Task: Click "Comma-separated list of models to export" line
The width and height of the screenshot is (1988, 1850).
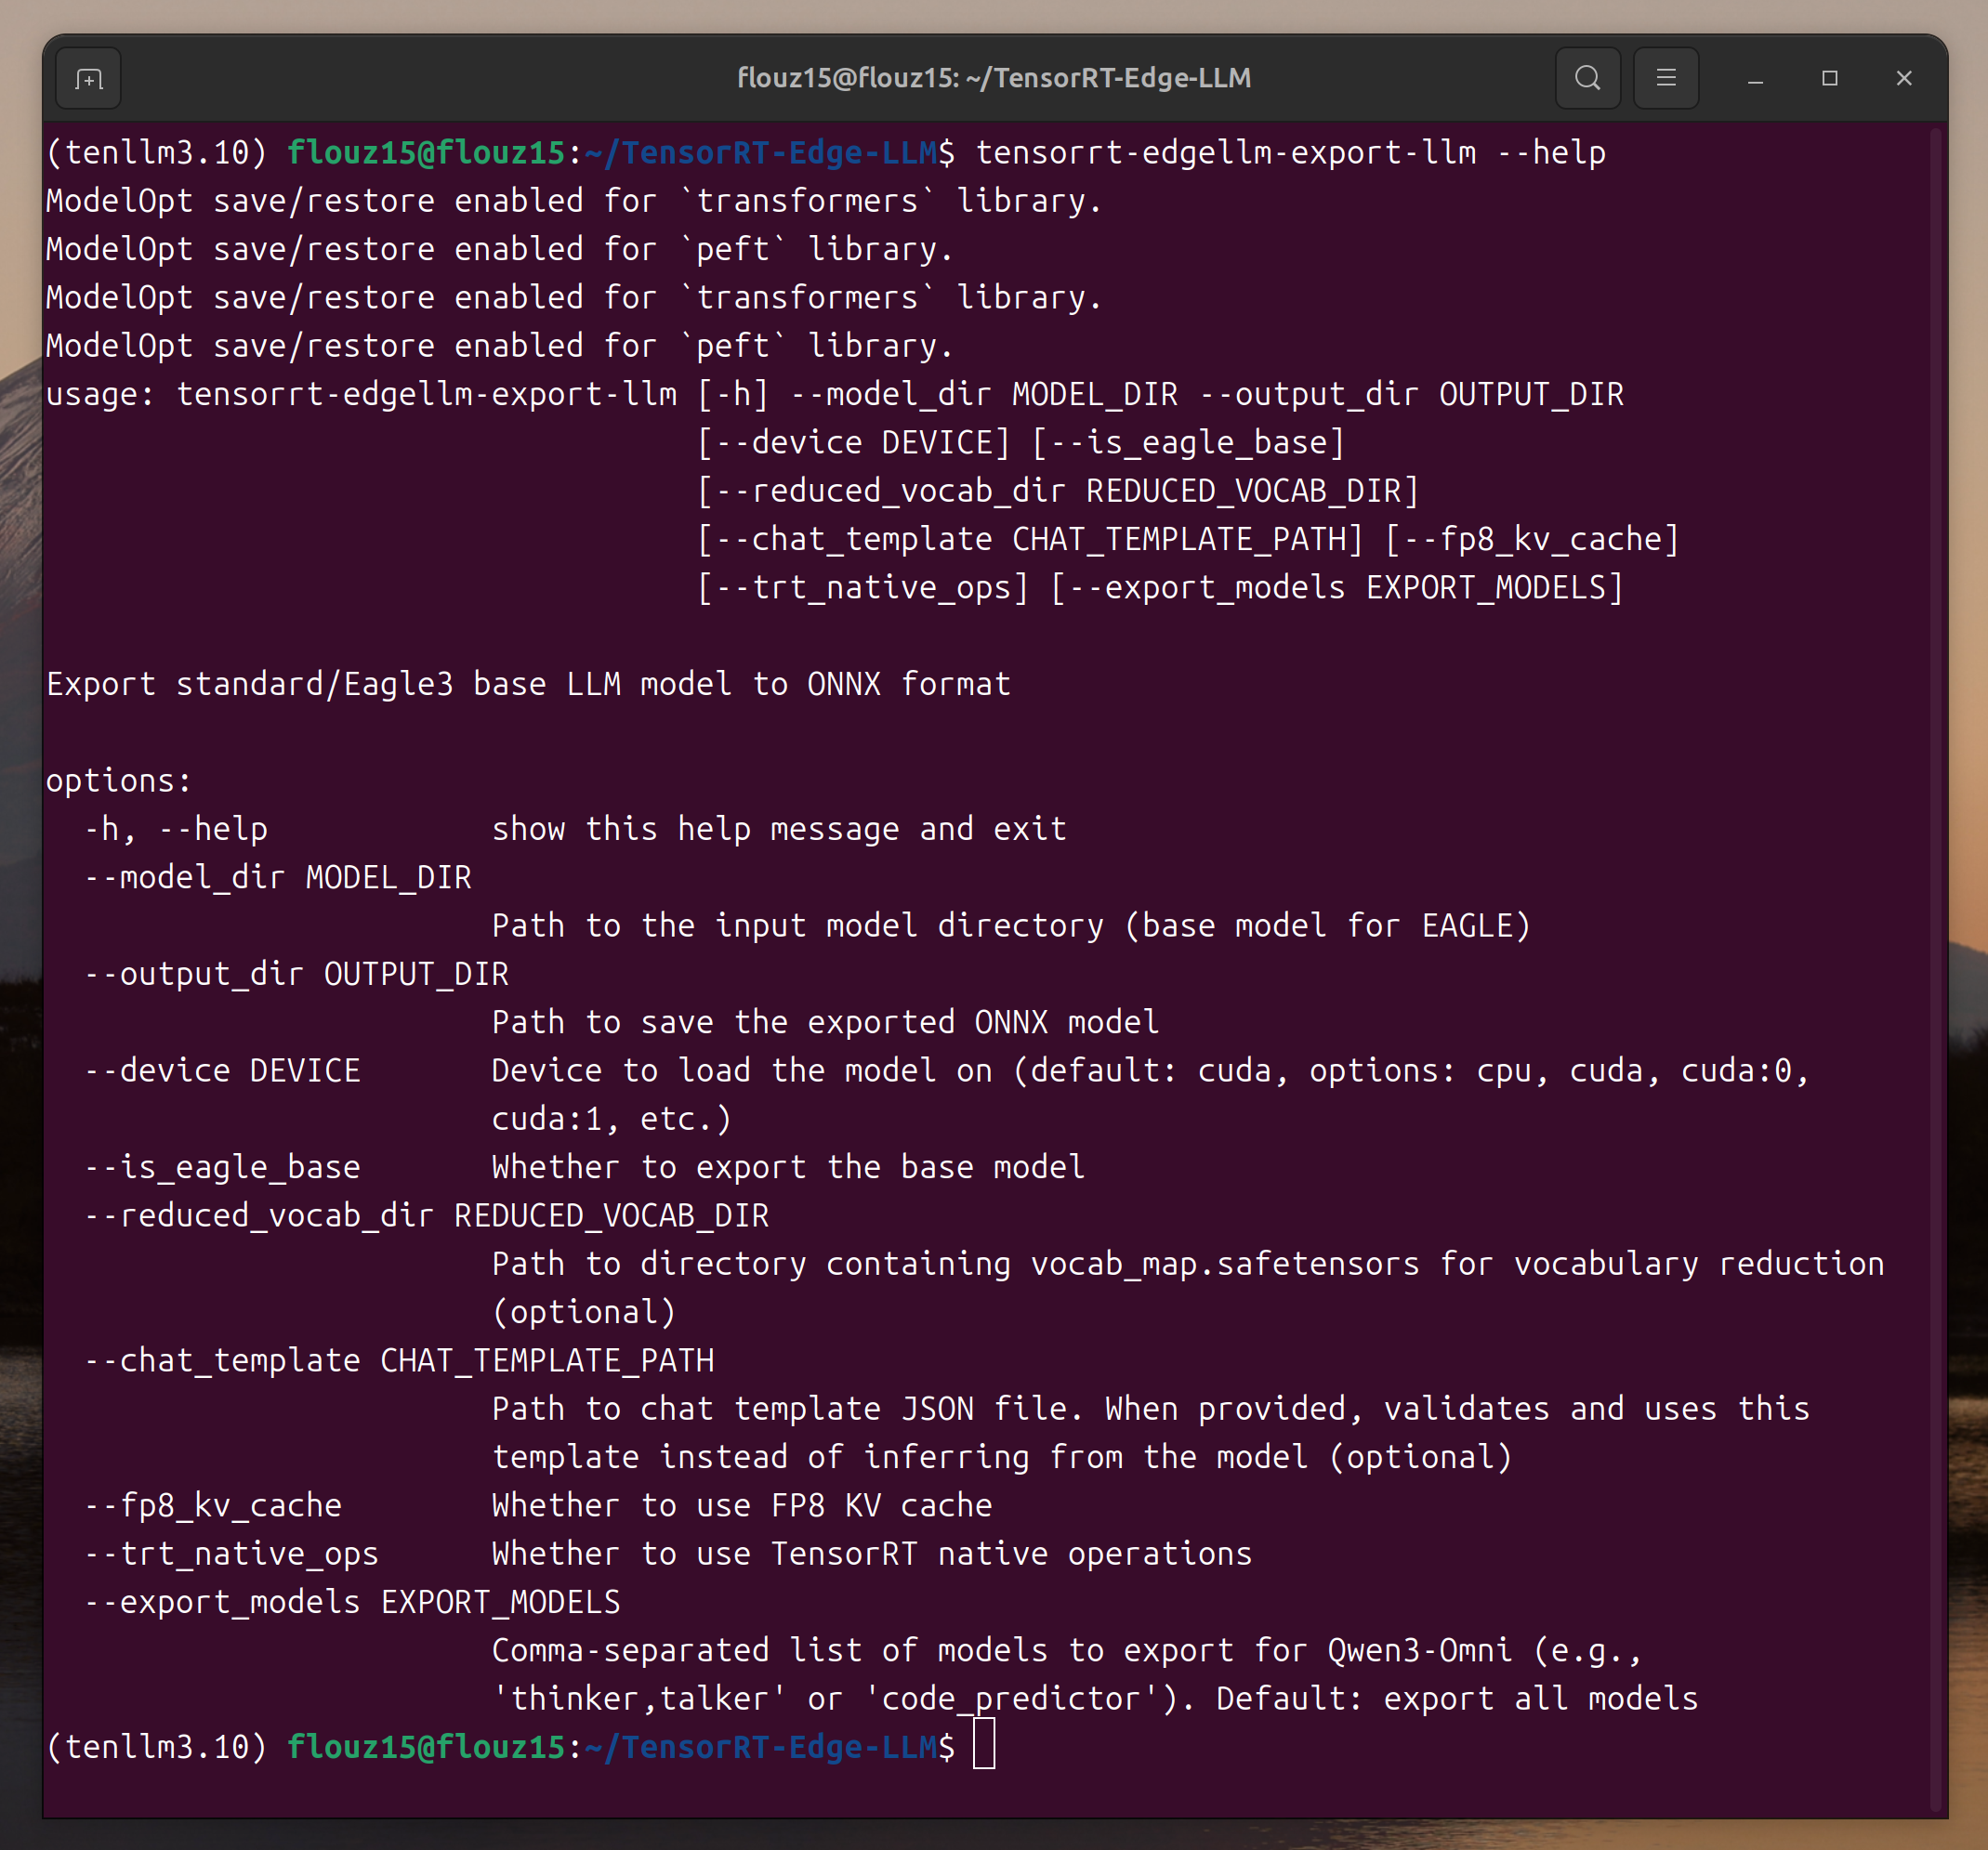Action: coord(1067,1651)
